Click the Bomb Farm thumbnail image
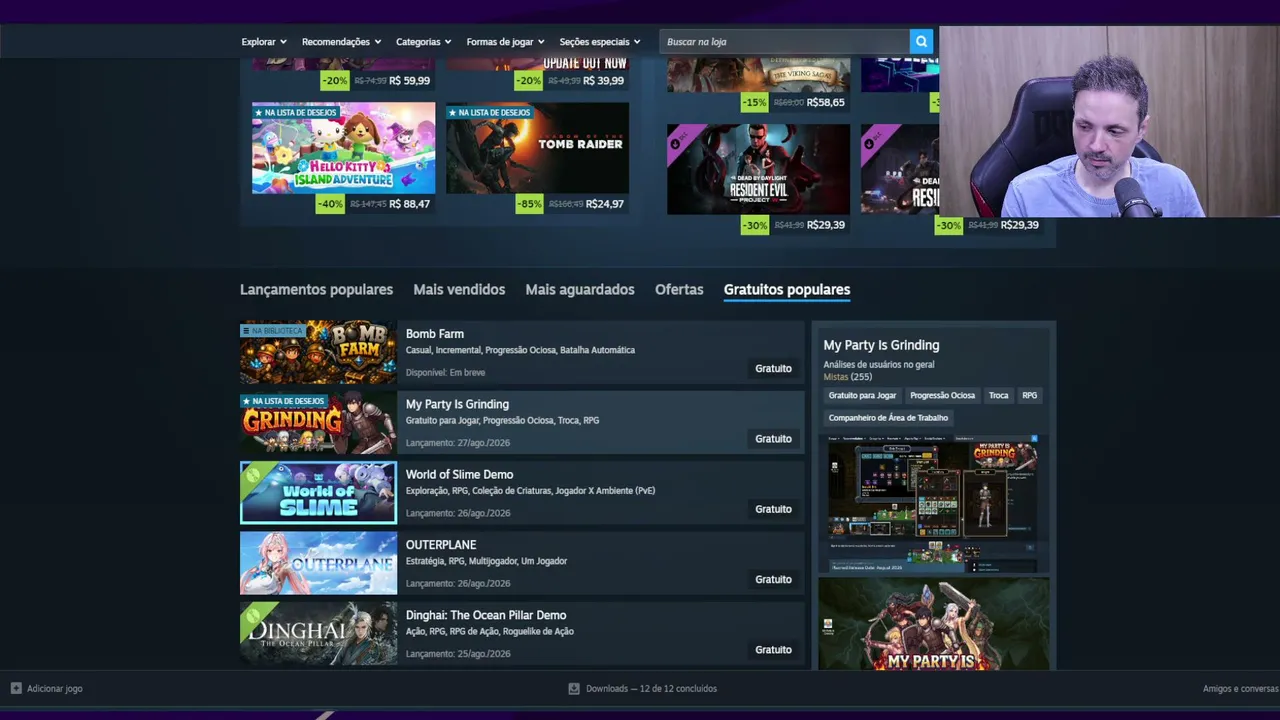This screenshot has height=720, width=1280. [x=318, y=352]
